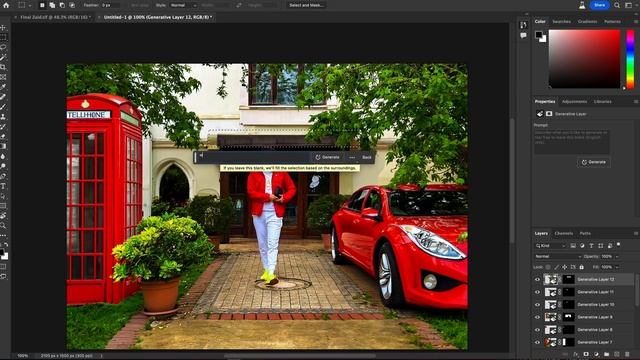Toggle the layer filter on/off switch
This screenshot has width=640, height=360.
pos(619,244)
